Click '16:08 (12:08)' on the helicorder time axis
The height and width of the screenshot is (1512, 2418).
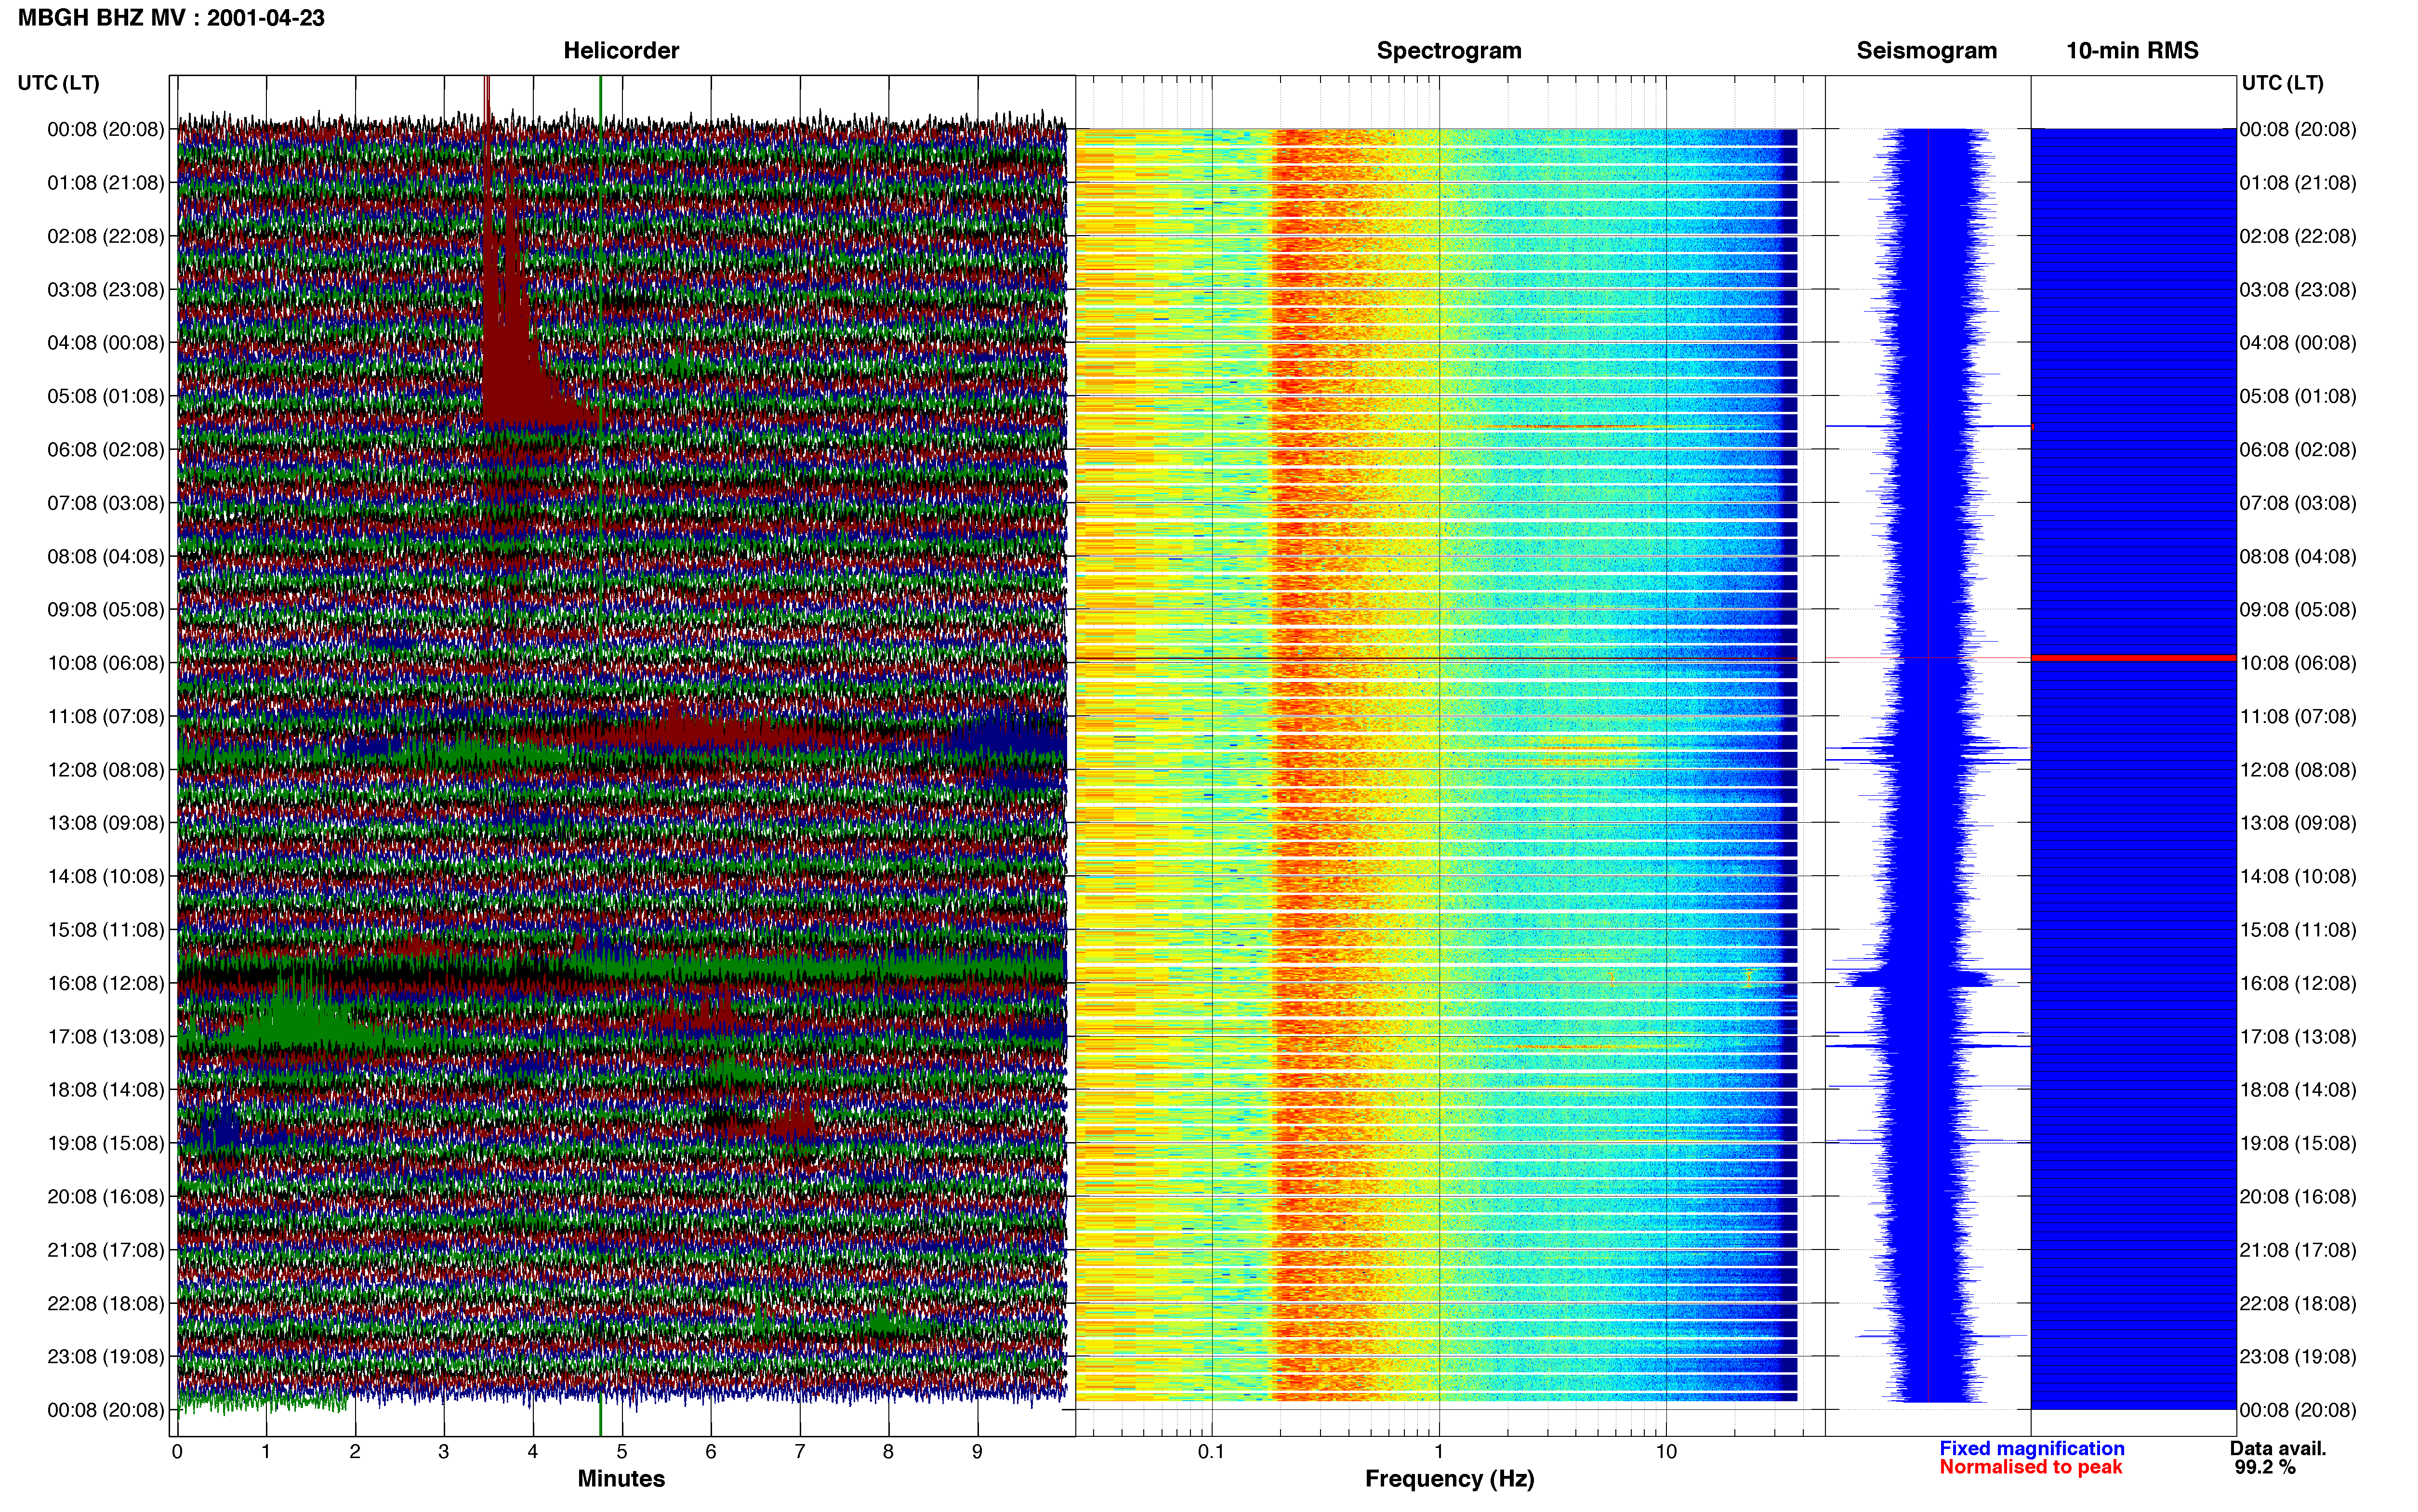(x=106, y=983)
